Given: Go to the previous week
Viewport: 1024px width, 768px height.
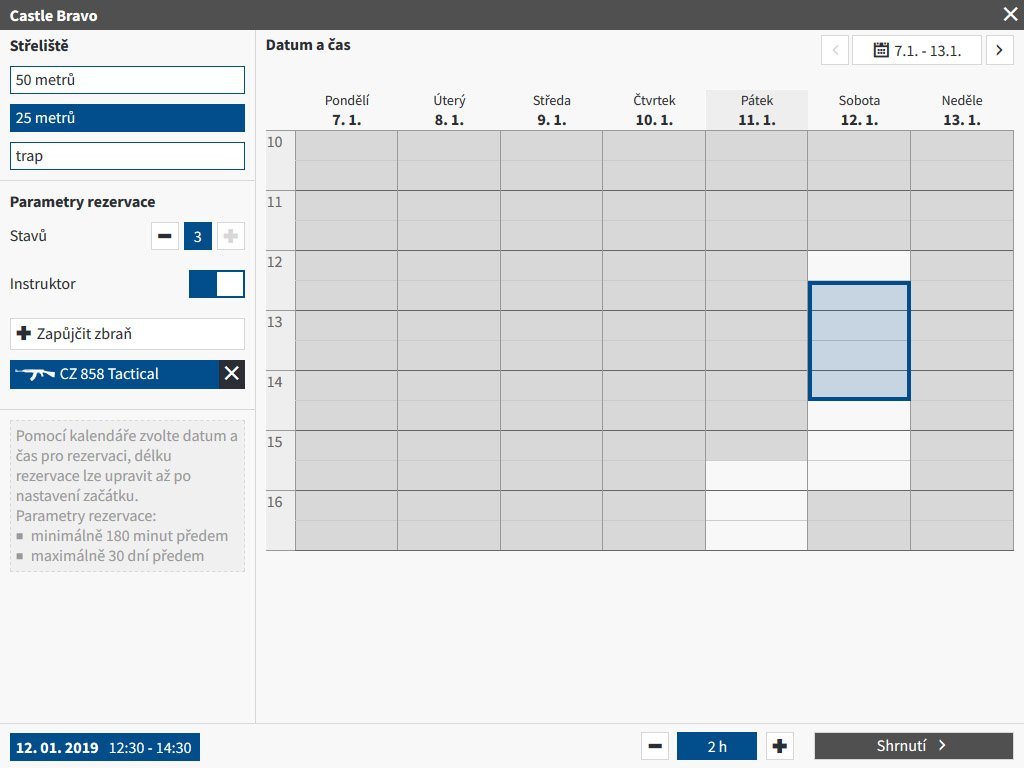Looking at the screenshot, I should click(x=835, y=50).
